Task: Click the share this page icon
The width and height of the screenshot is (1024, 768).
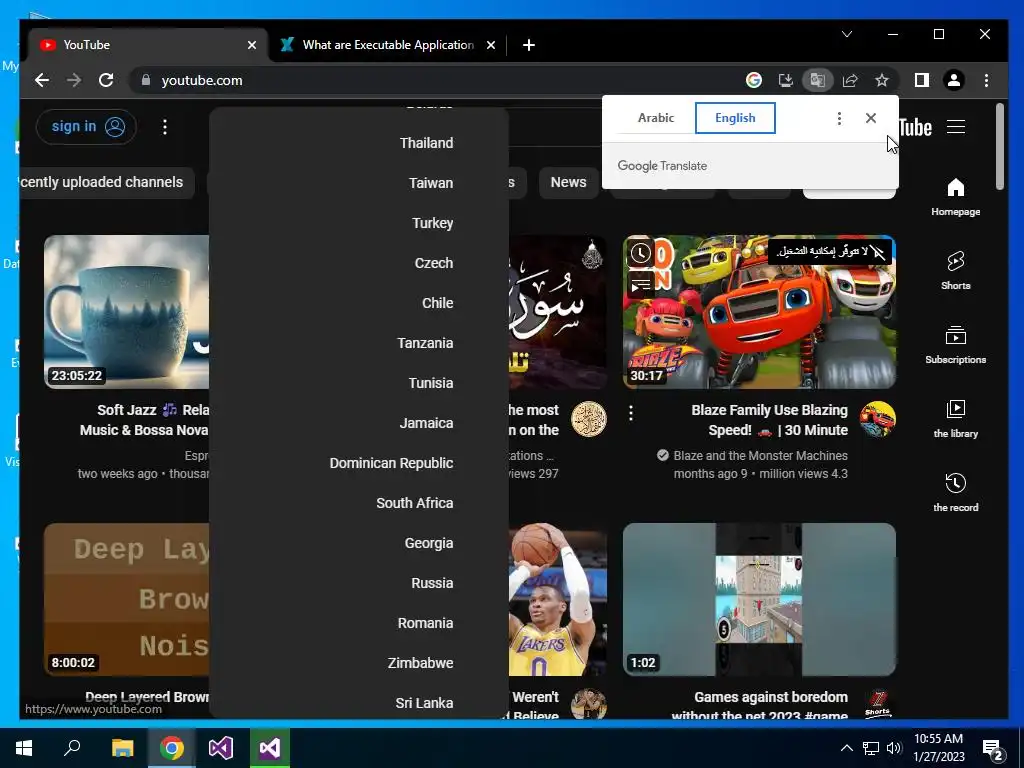Action: (850, 80)
